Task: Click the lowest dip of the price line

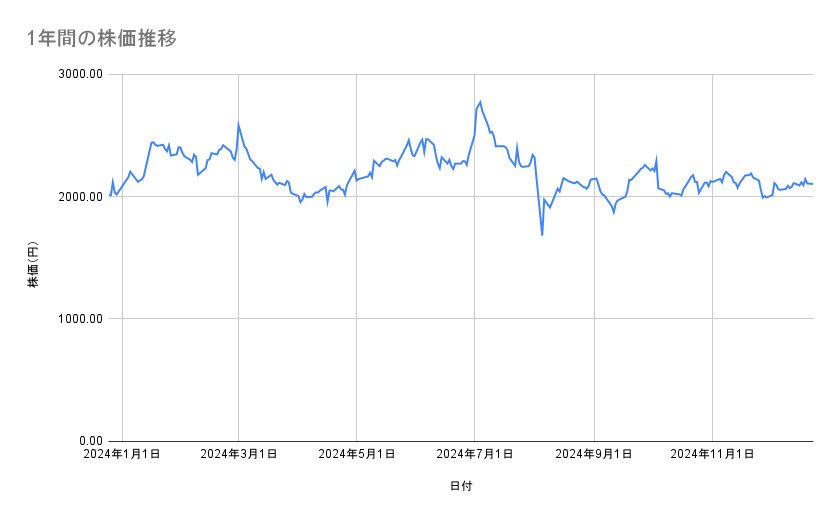Action: [542, 235]
